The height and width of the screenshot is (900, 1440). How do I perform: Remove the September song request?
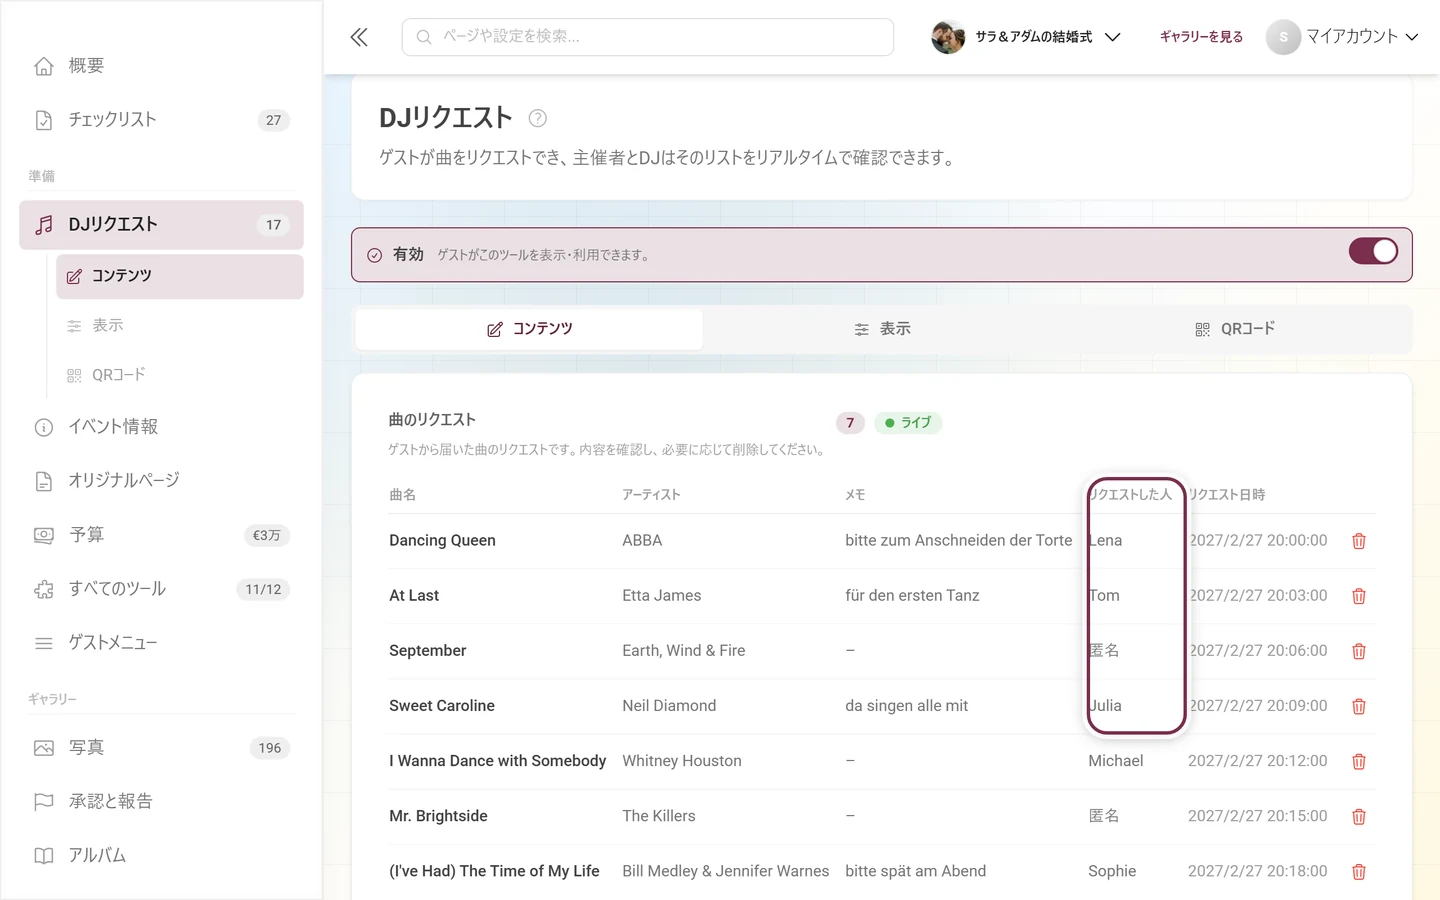(x=1359, y=651)
